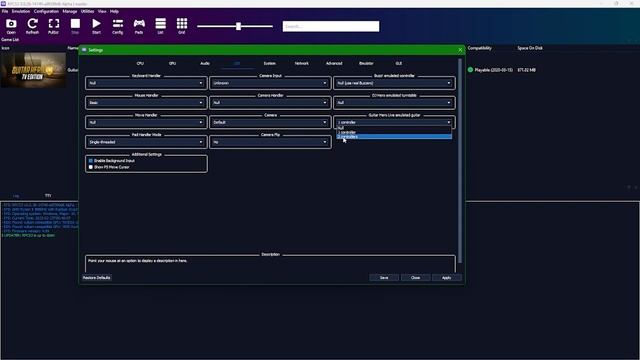
Task: Open the Configuration menu
Action: pyautogui.click(x=46, y=11)
